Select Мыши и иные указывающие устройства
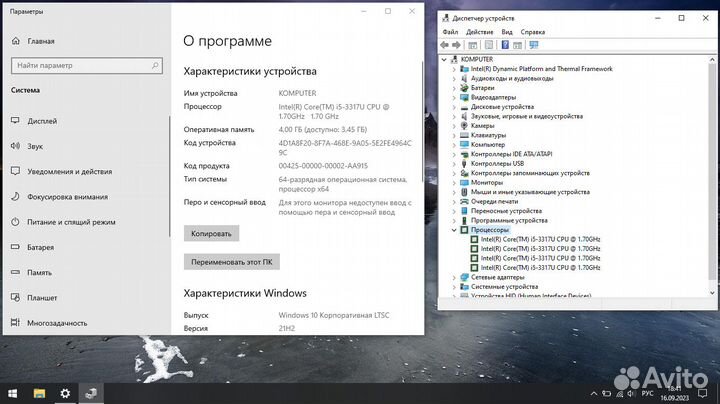 [x=530, y=192]
